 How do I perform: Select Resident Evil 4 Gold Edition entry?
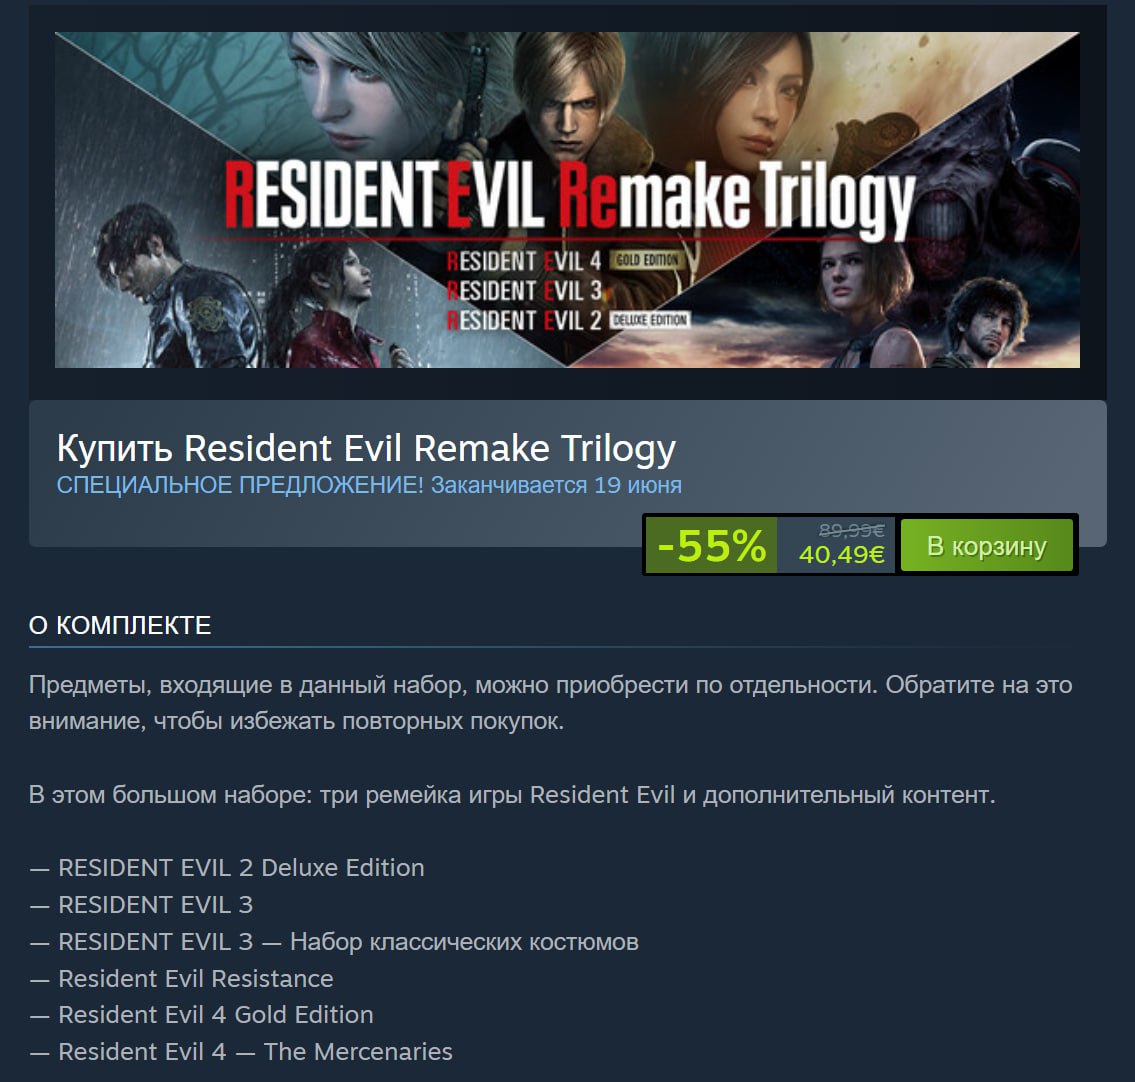216,1015
